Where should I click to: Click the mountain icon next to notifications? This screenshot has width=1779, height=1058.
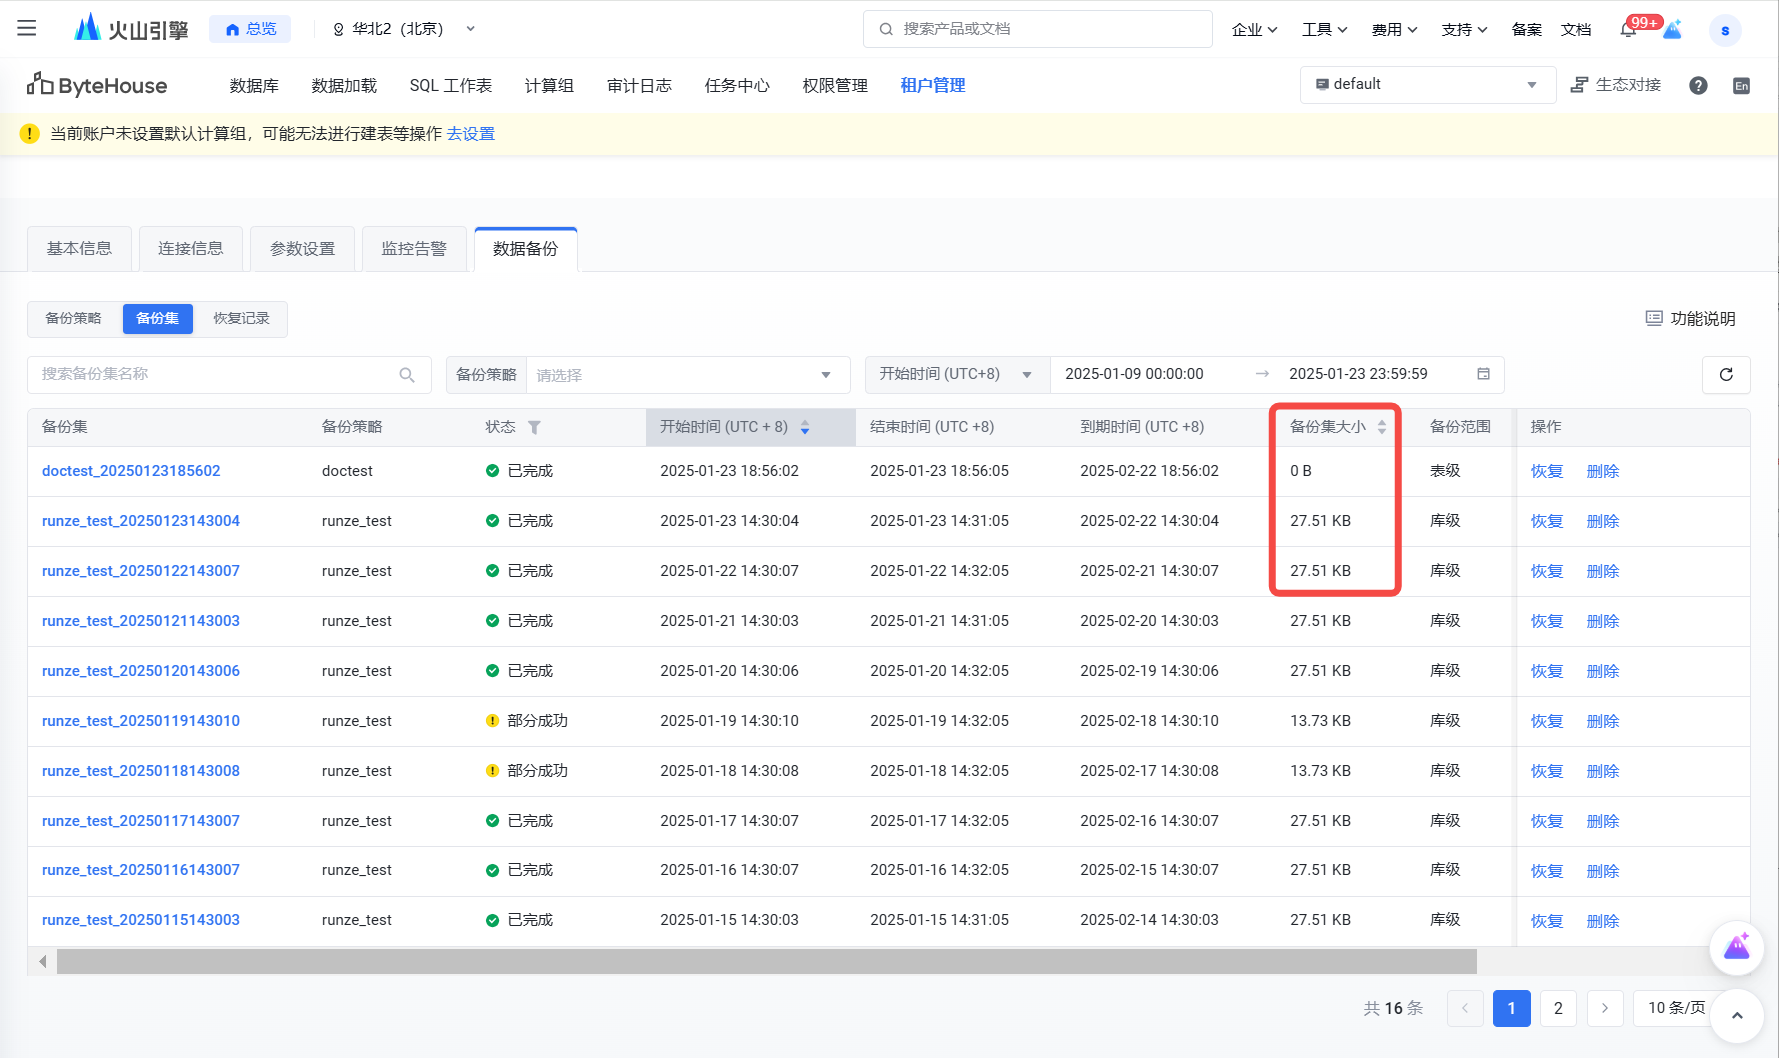1672,29
